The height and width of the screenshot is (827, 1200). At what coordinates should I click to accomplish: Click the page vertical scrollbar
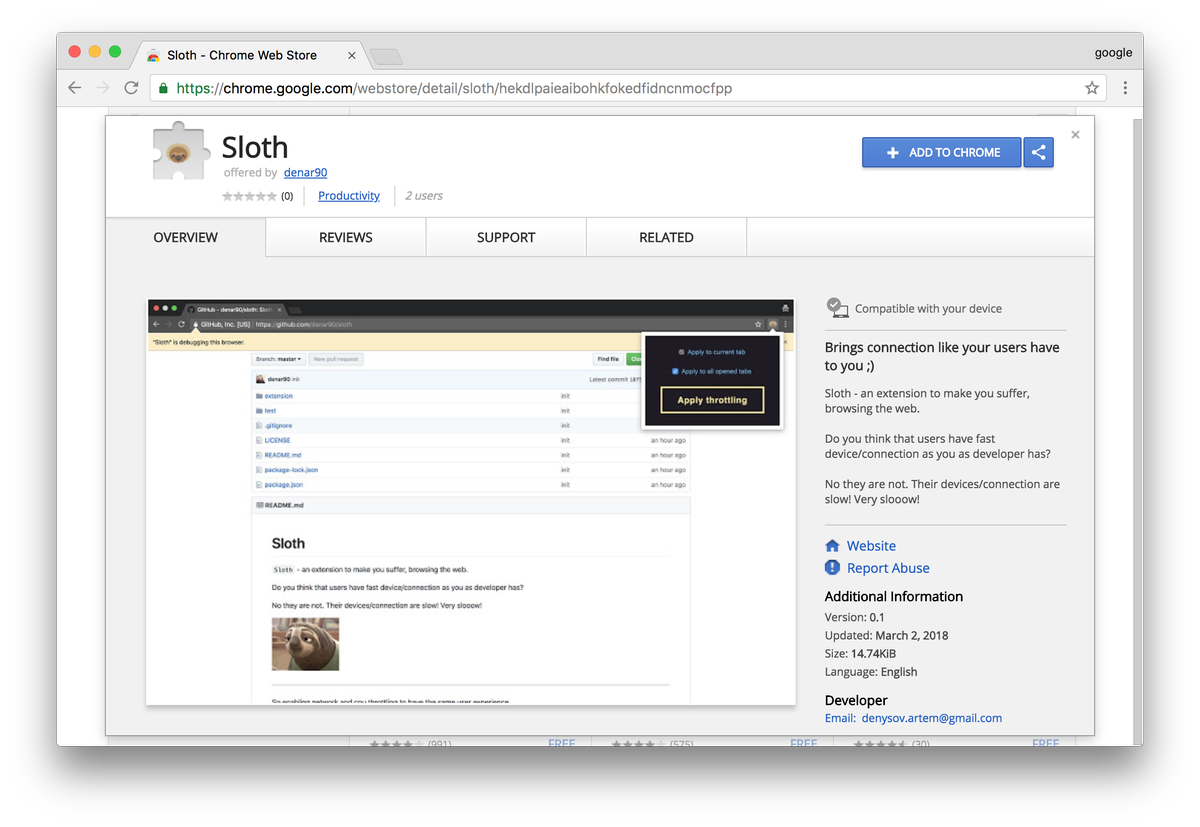(x=1137, y=430)
